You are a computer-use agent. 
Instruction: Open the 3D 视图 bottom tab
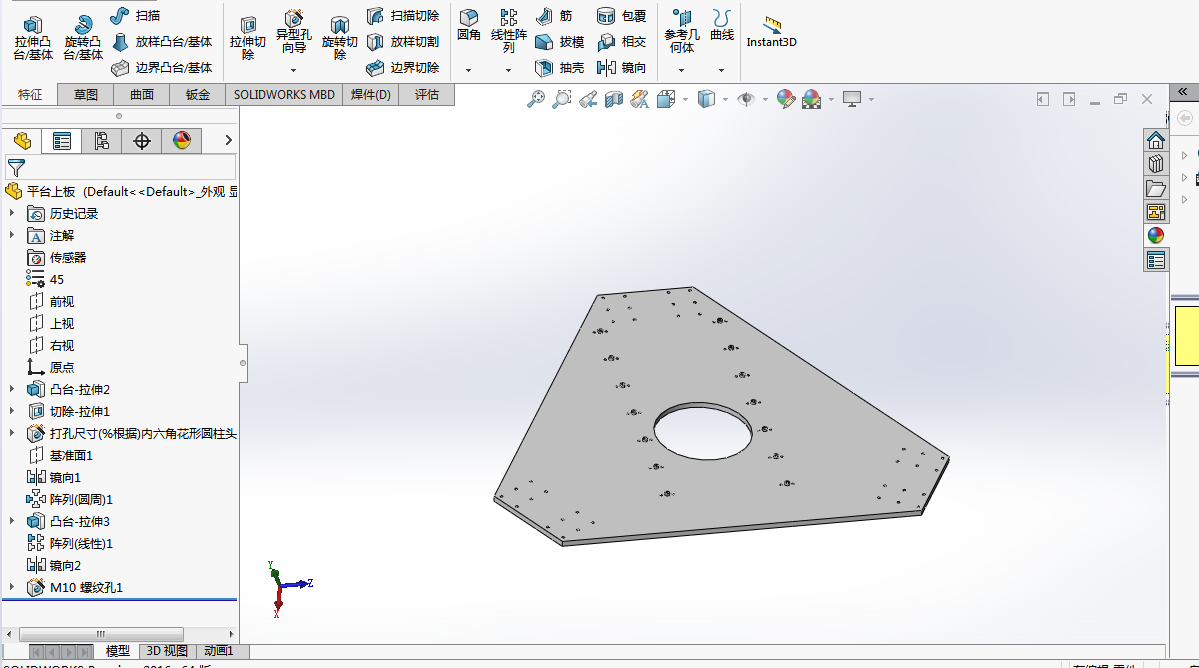167,651
